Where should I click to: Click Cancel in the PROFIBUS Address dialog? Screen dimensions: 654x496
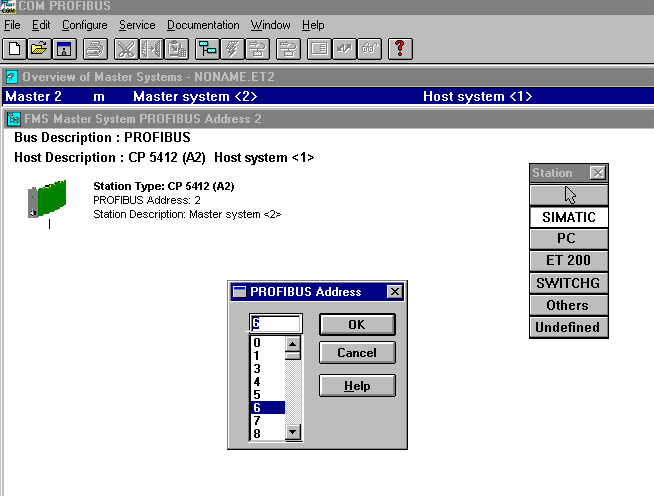(x=357, y=353)
